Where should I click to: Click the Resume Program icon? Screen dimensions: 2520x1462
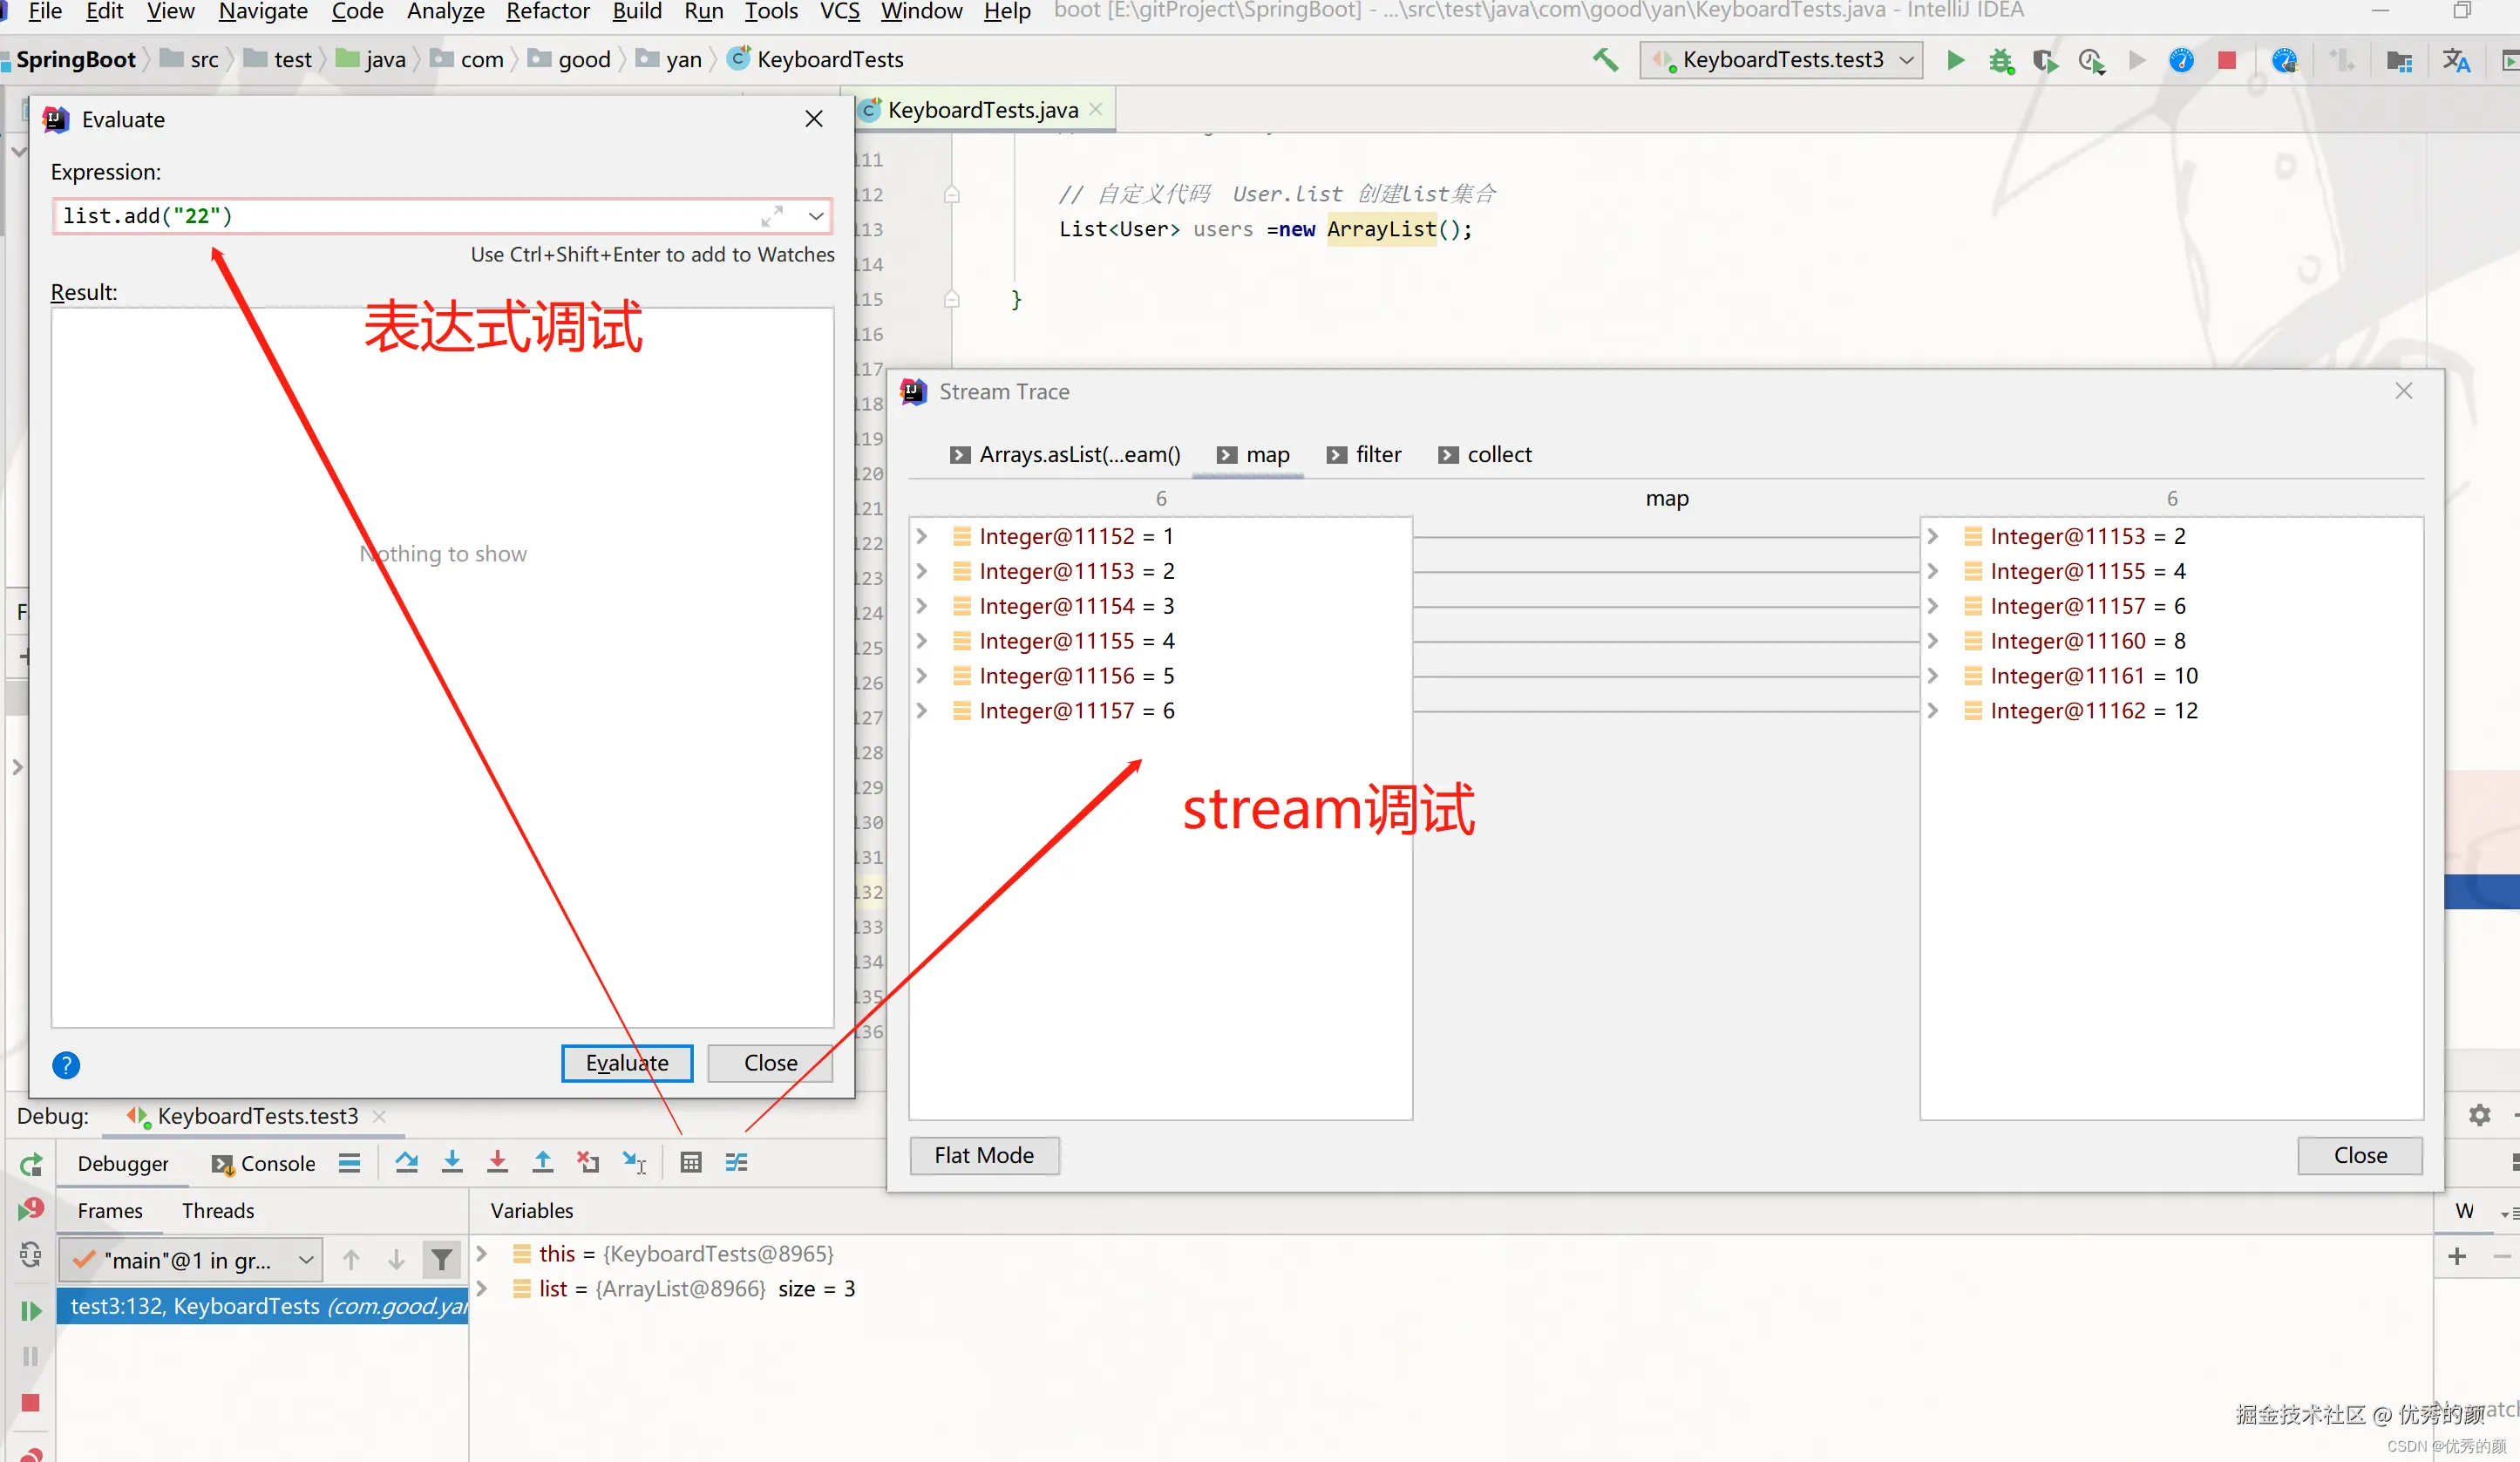[x=31, y=1311]
